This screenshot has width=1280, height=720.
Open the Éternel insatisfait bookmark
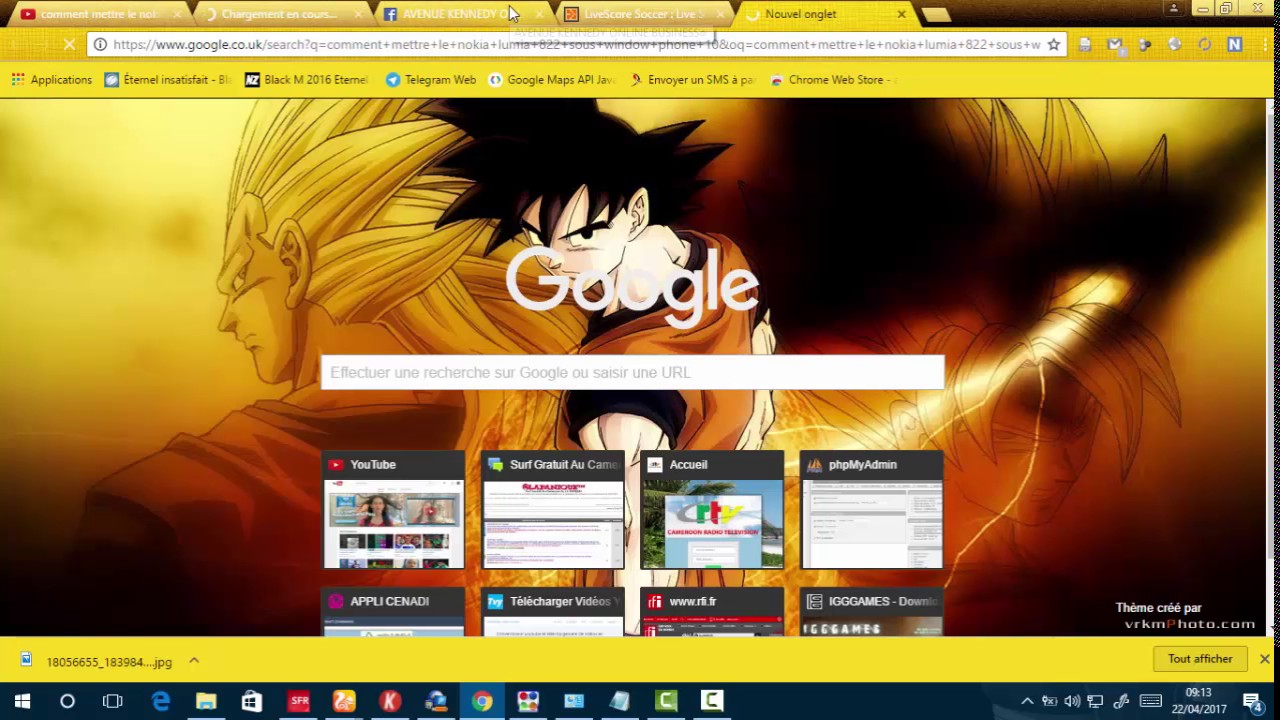point(167,80)
